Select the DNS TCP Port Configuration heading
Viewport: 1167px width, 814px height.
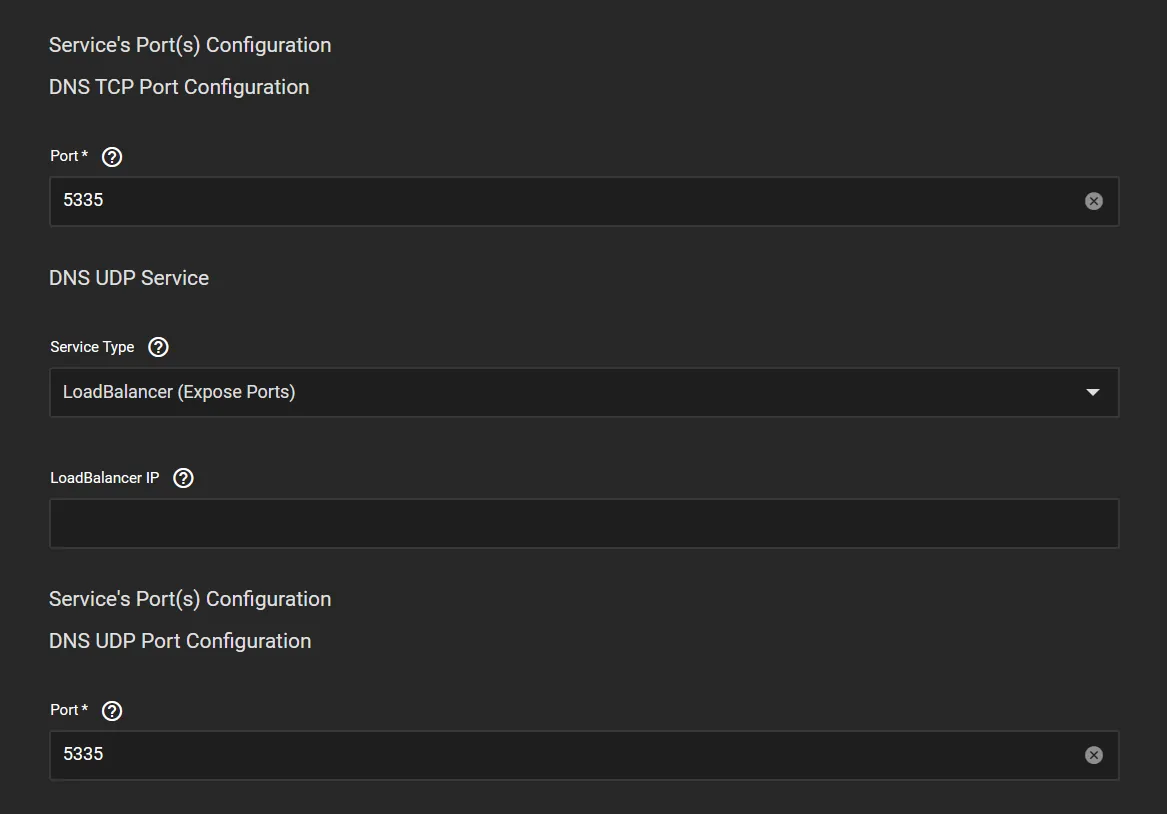179,87
